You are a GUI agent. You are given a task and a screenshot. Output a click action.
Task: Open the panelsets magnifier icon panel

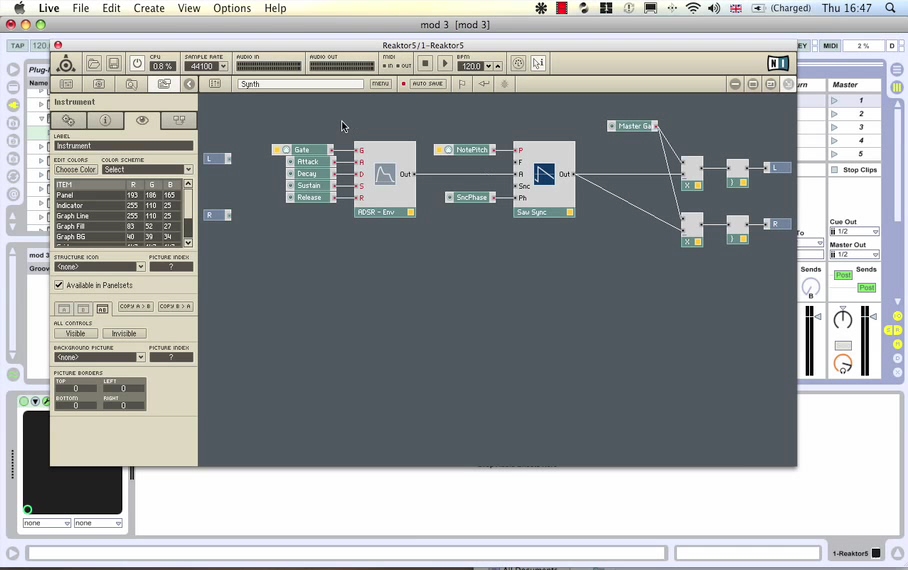pyautogui.click(x=131, y=84)
